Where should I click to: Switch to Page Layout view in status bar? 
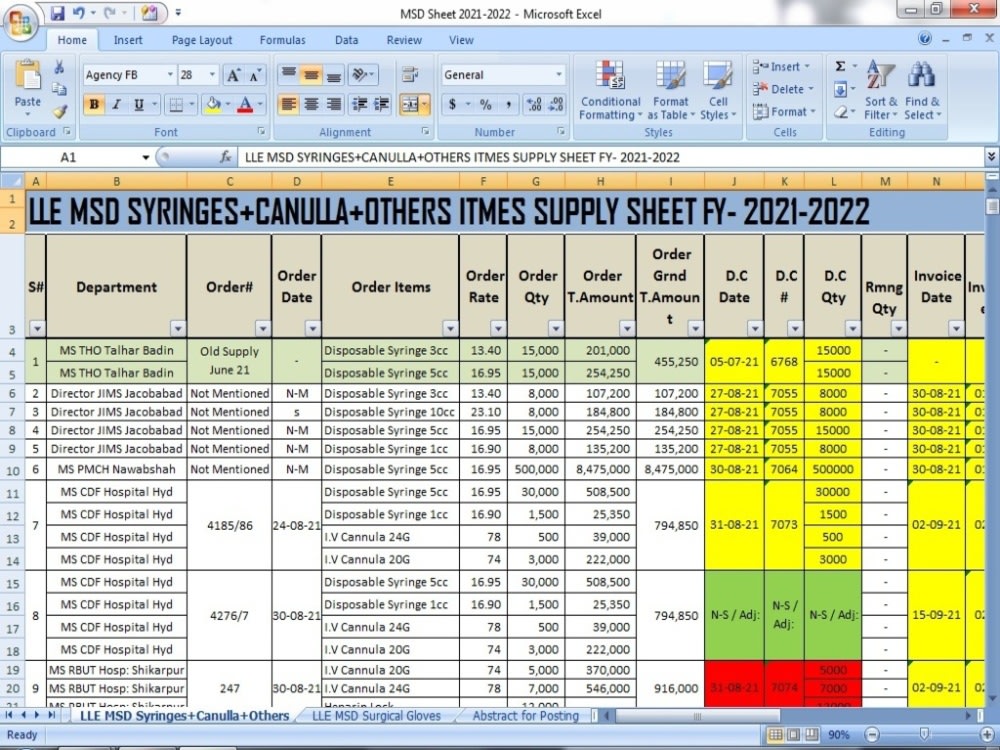[793, 735]
